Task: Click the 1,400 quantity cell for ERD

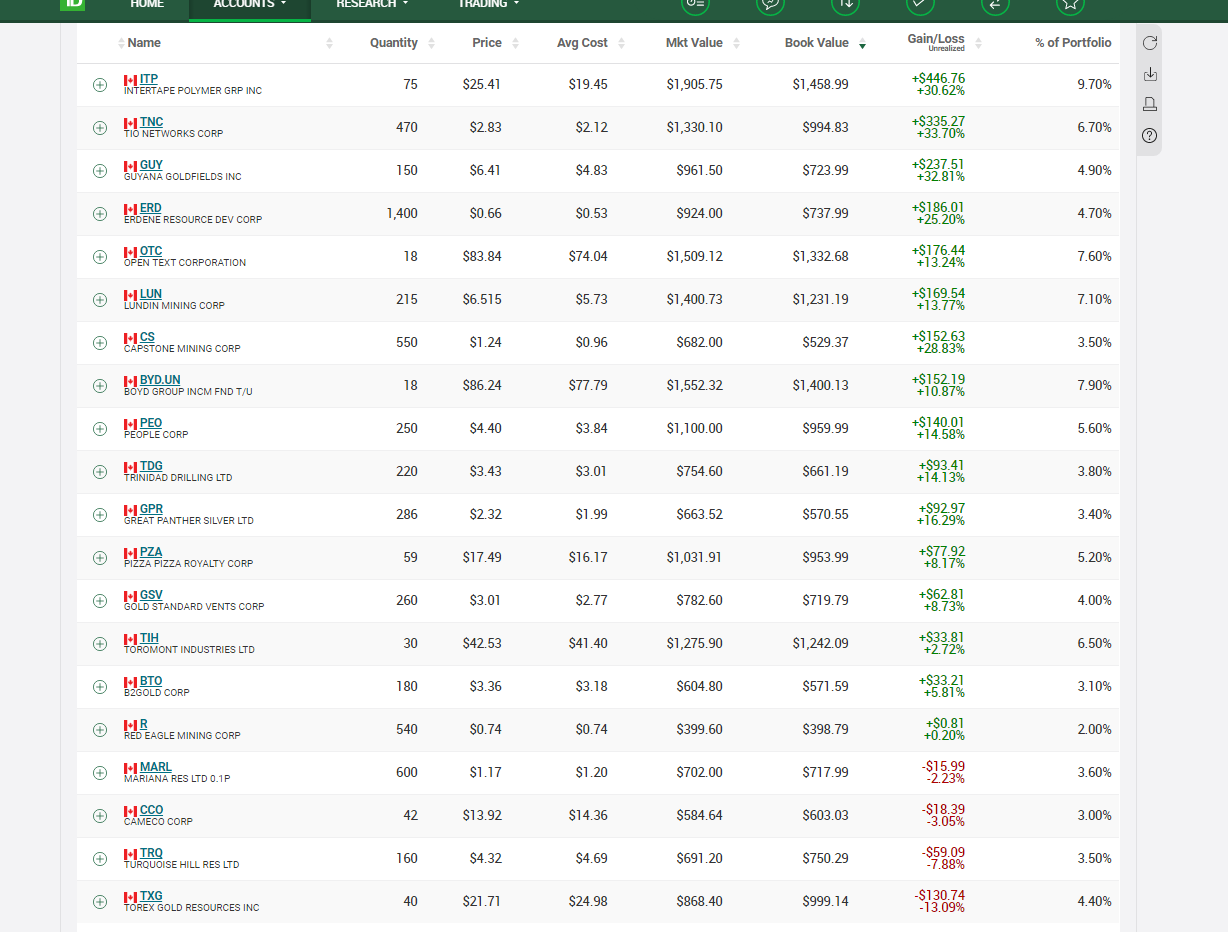Action: tap(402, 214)
